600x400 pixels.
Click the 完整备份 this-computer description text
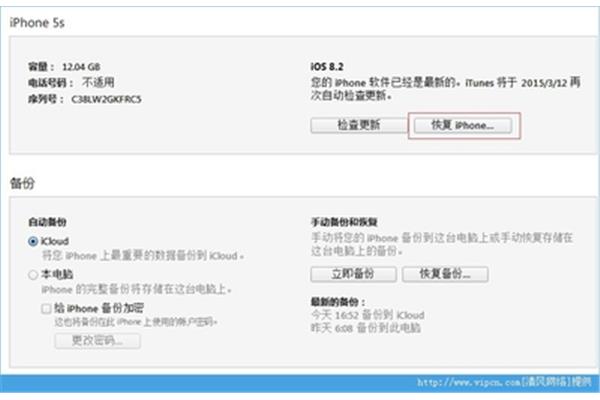[136, 289]
